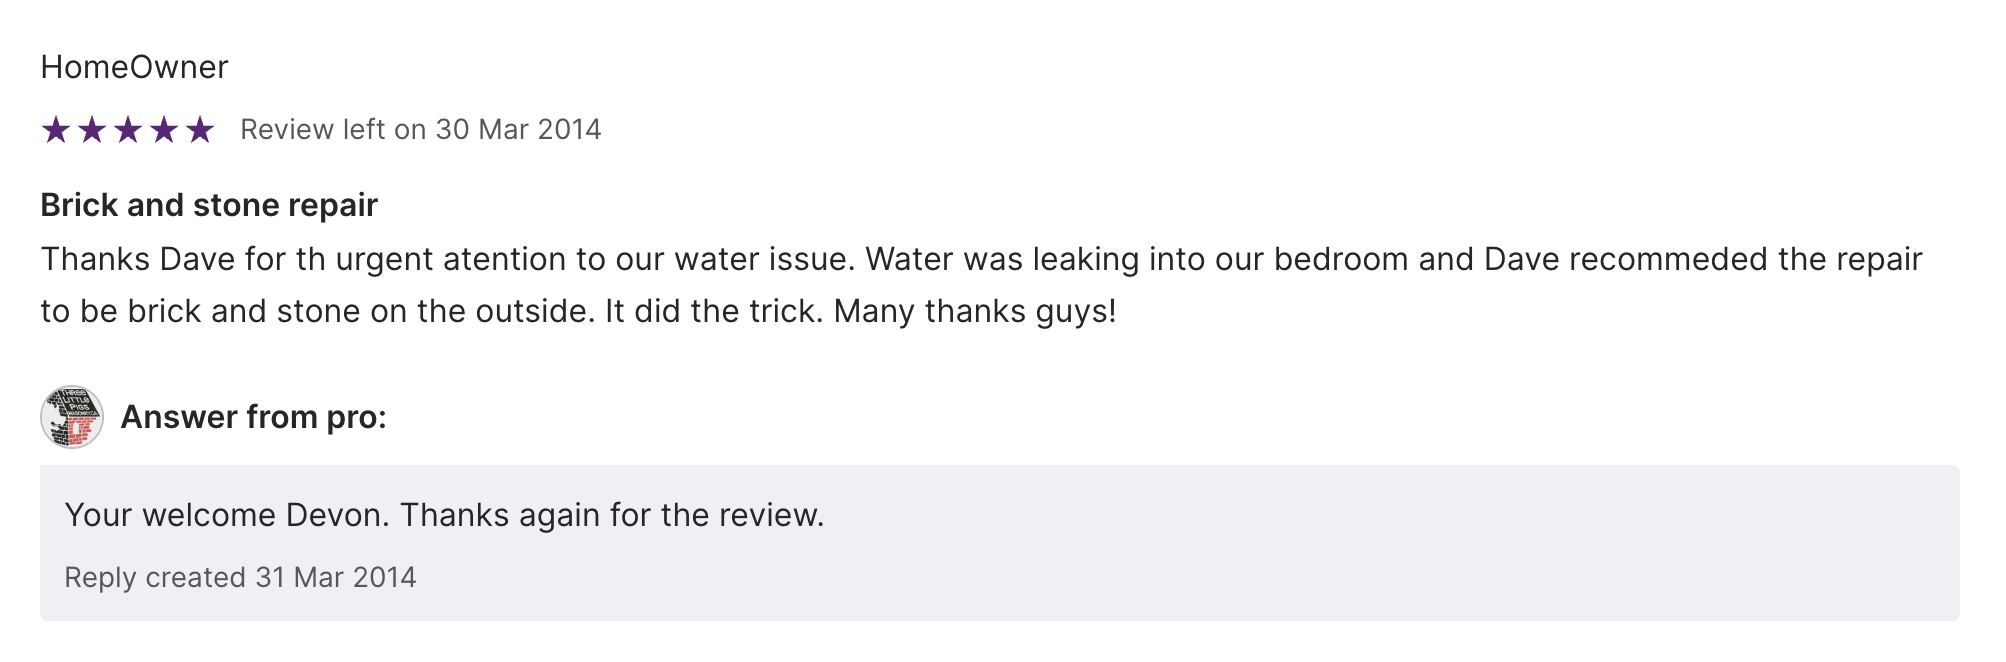
Task: Click the HomeOwner reviewer name
Action: tap(134, 67)
